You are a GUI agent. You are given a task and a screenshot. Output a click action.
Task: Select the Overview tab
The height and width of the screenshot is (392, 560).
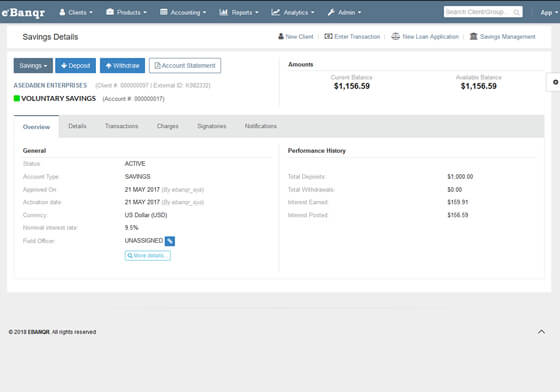click(x=36, y=127)
